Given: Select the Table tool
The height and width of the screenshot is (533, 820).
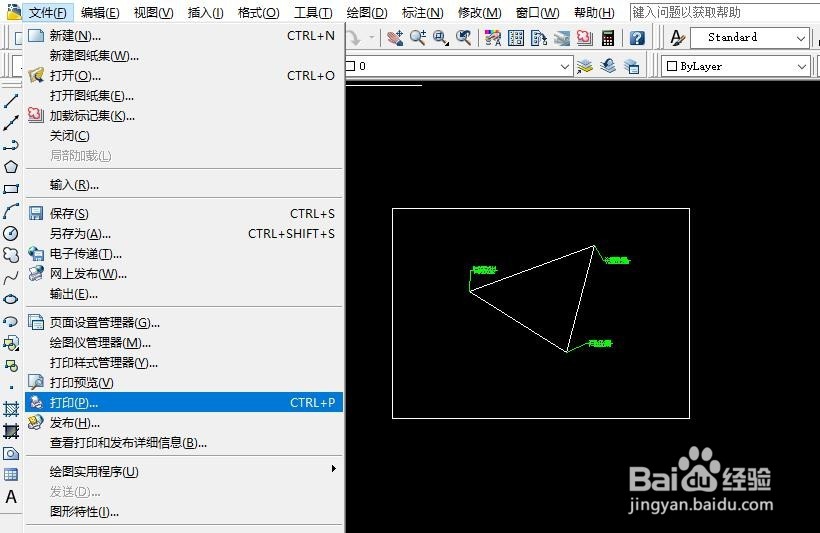Looking at the screenshot, I should pos(11,475).
